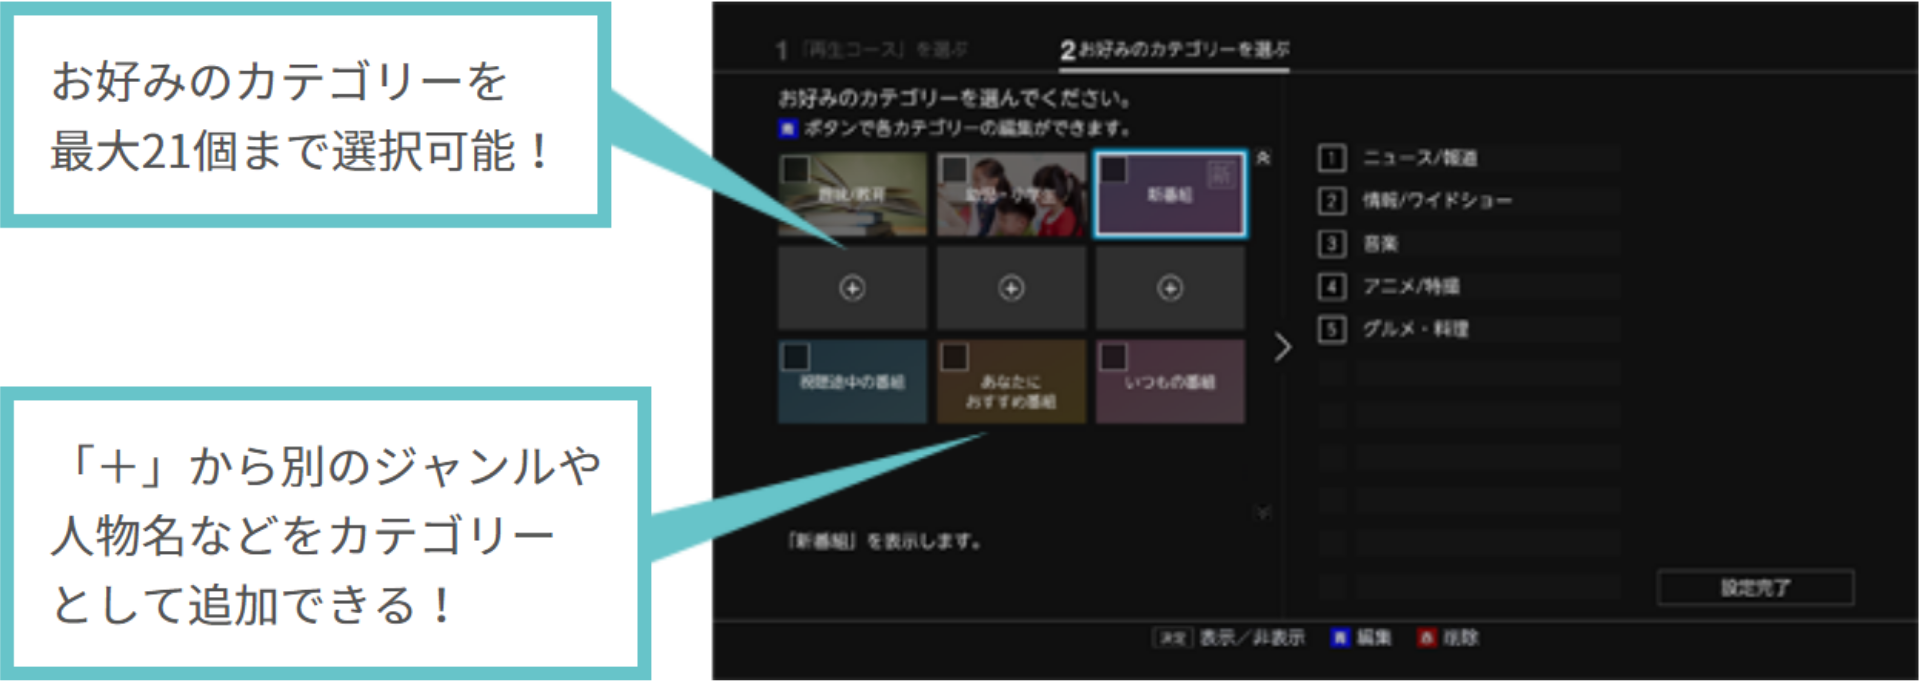Click the plus icon in the middle empty category slot
Screen dimensions: 1920x681
point(1011,289)
